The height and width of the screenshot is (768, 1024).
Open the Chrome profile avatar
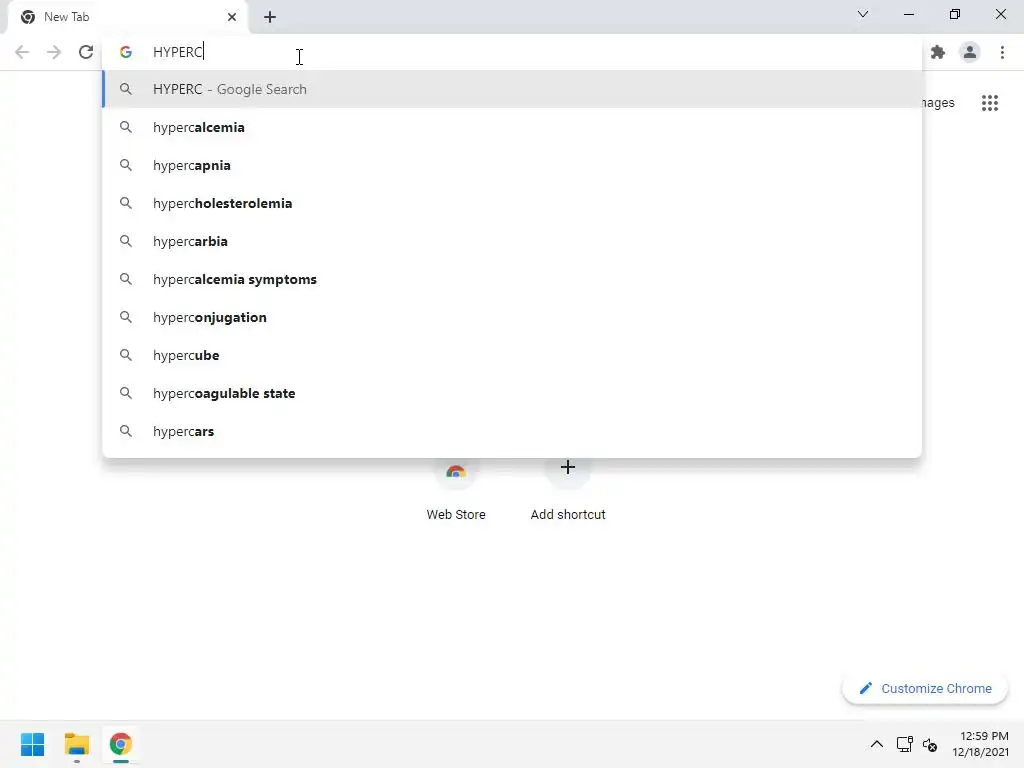[970, 52]
